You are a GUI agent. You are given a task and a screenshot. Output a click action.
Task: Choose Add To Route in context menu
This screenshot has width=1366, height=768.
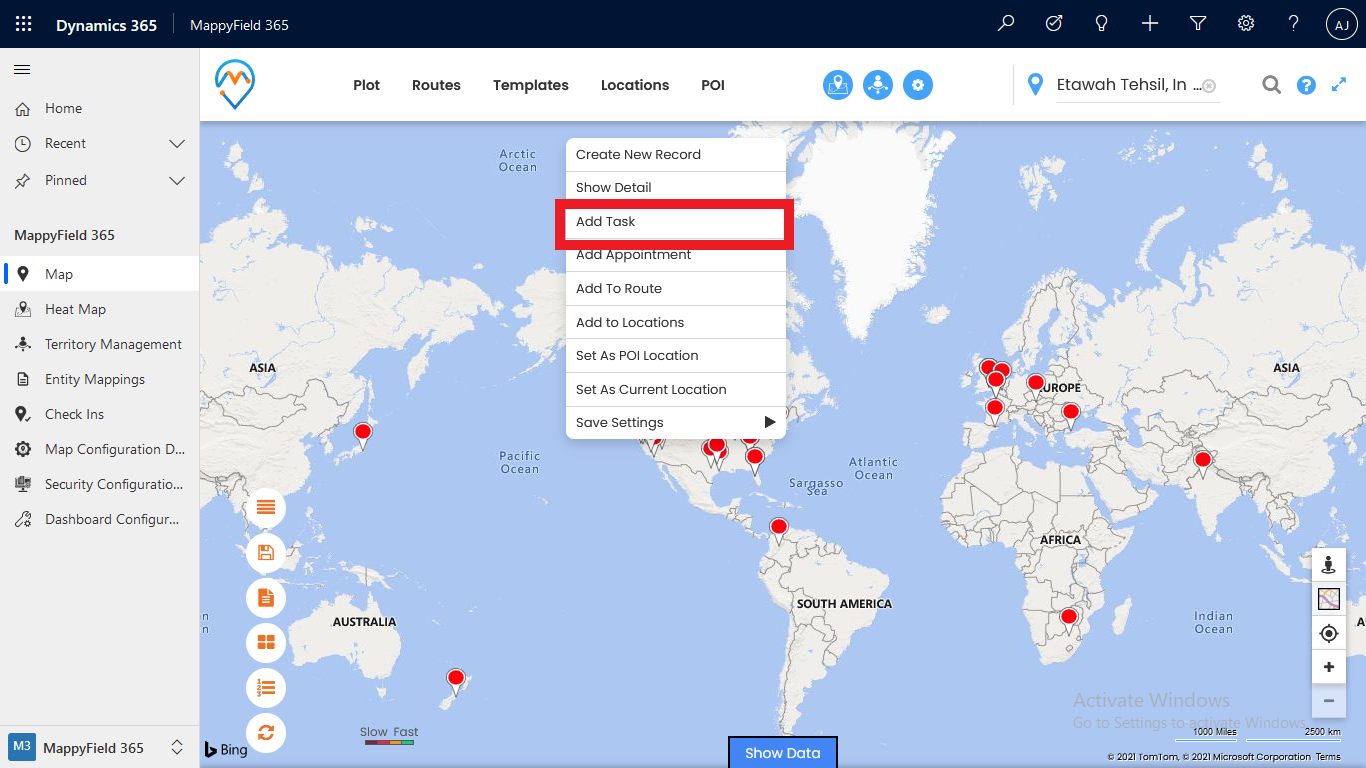676,288
